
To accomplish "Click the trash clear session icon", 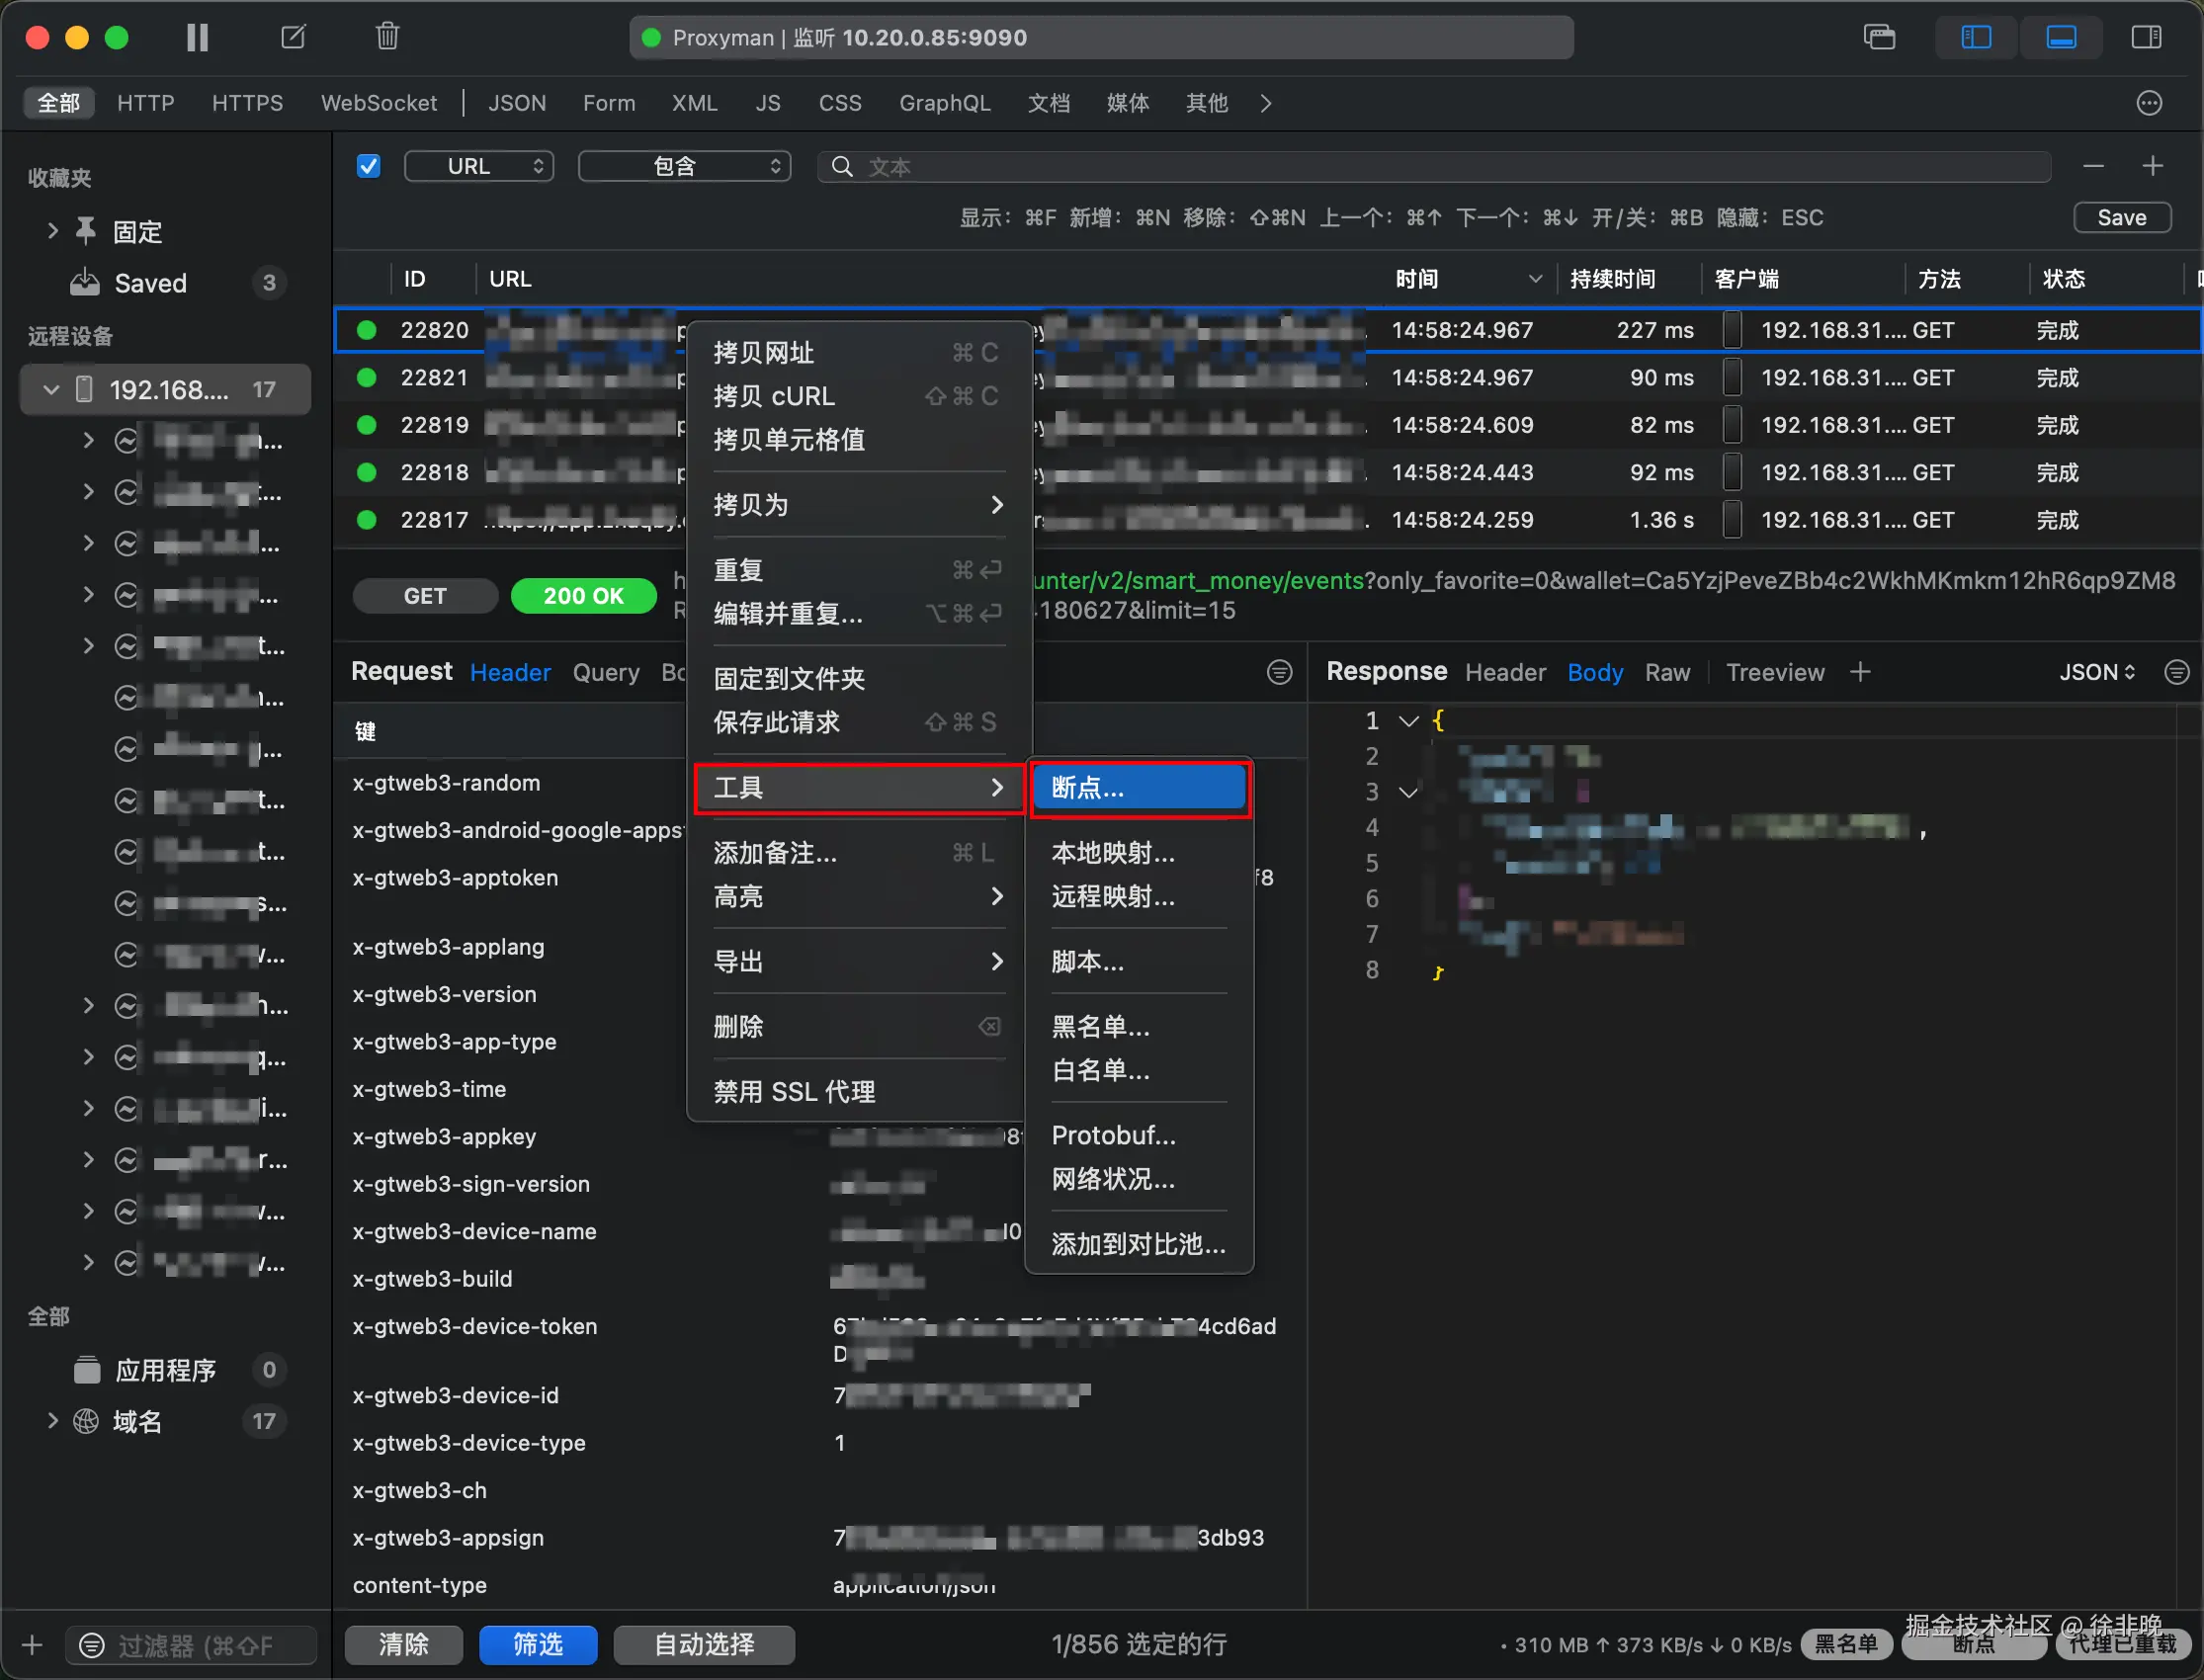I will click(387, 37).
